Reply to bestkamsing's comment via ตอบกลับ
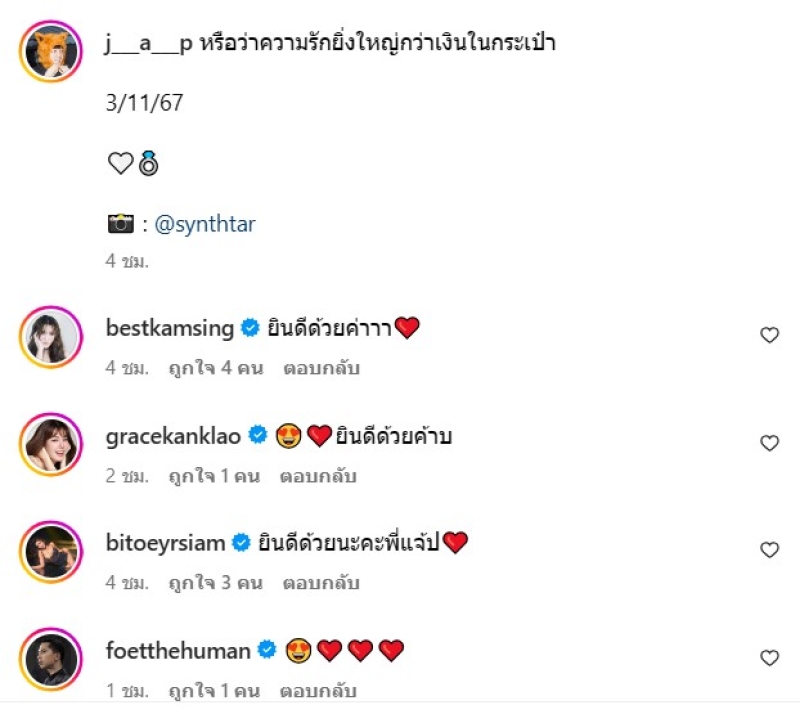This screenshot has width=800, height=714. coord(321,368)
